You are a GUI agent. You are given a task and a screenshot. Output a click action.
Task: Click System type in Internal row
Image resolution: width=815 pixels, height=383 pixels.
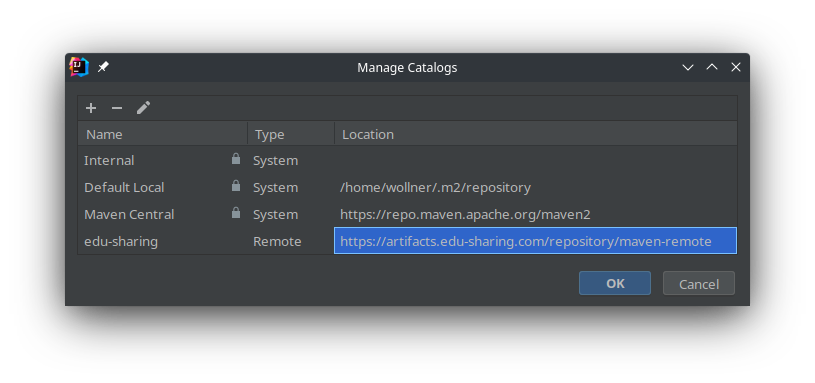275,161
